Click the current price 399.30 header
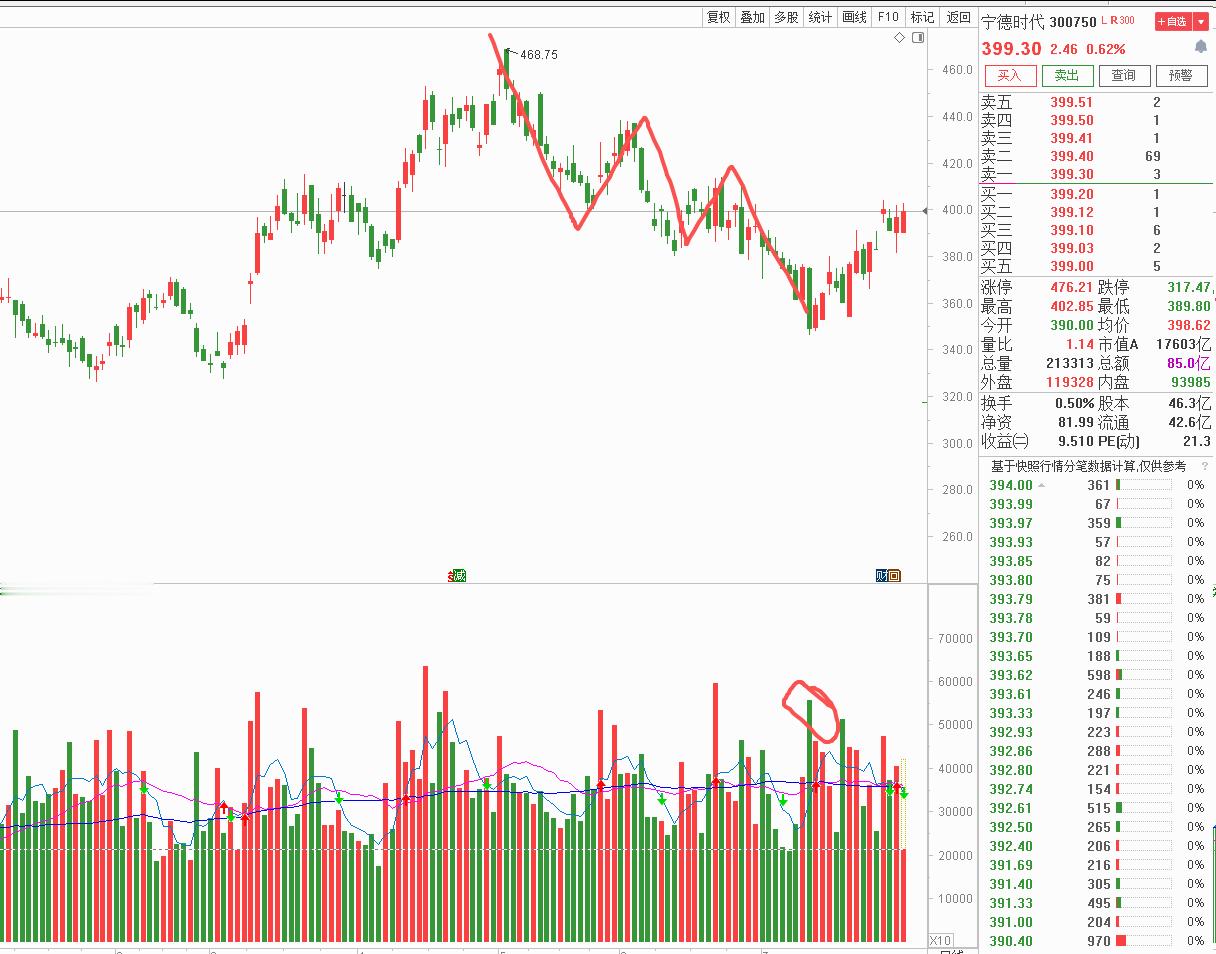Viewport: 1216px width, 954px height. 1011,49
